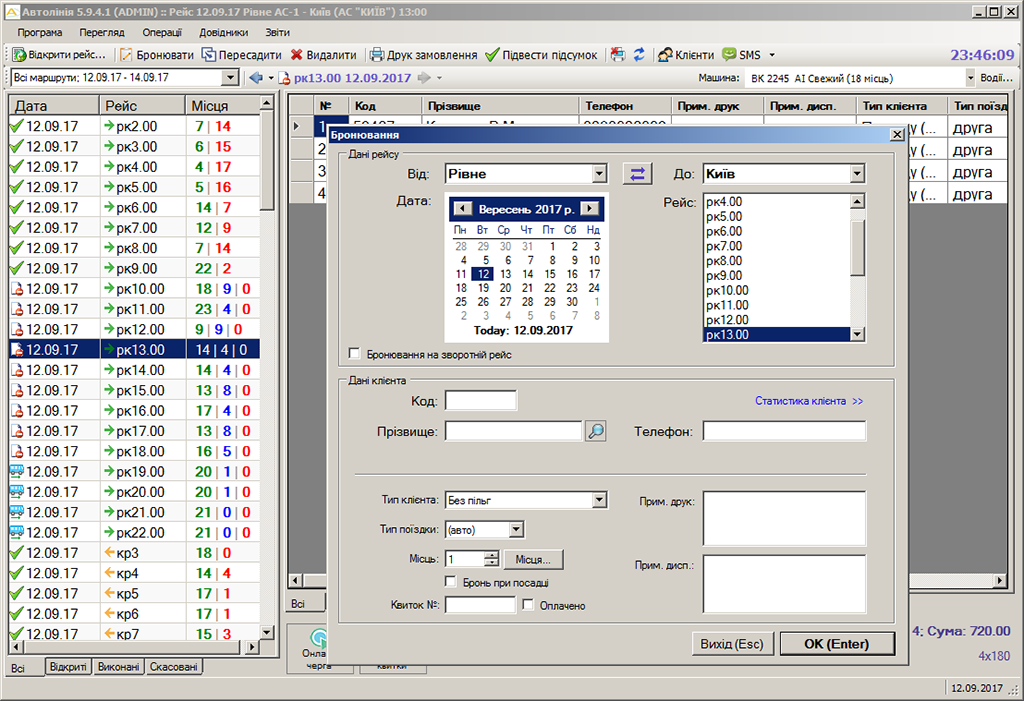The height and width of the screenshot is (701, 1024).
Task: Click the trips list vertical scroll down arrow
Action: (266, 632)
